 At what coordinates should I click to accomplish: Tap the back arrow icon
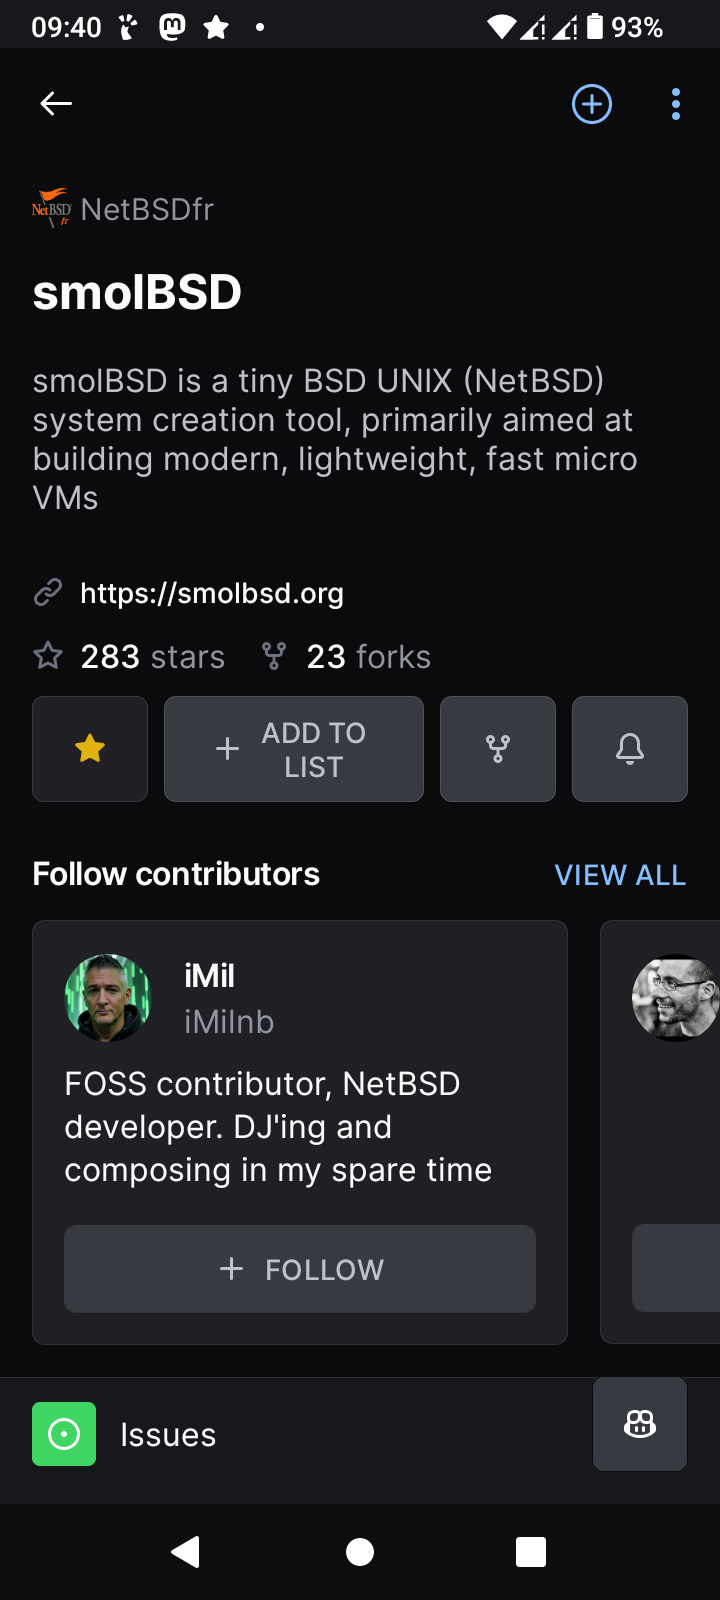56,104
